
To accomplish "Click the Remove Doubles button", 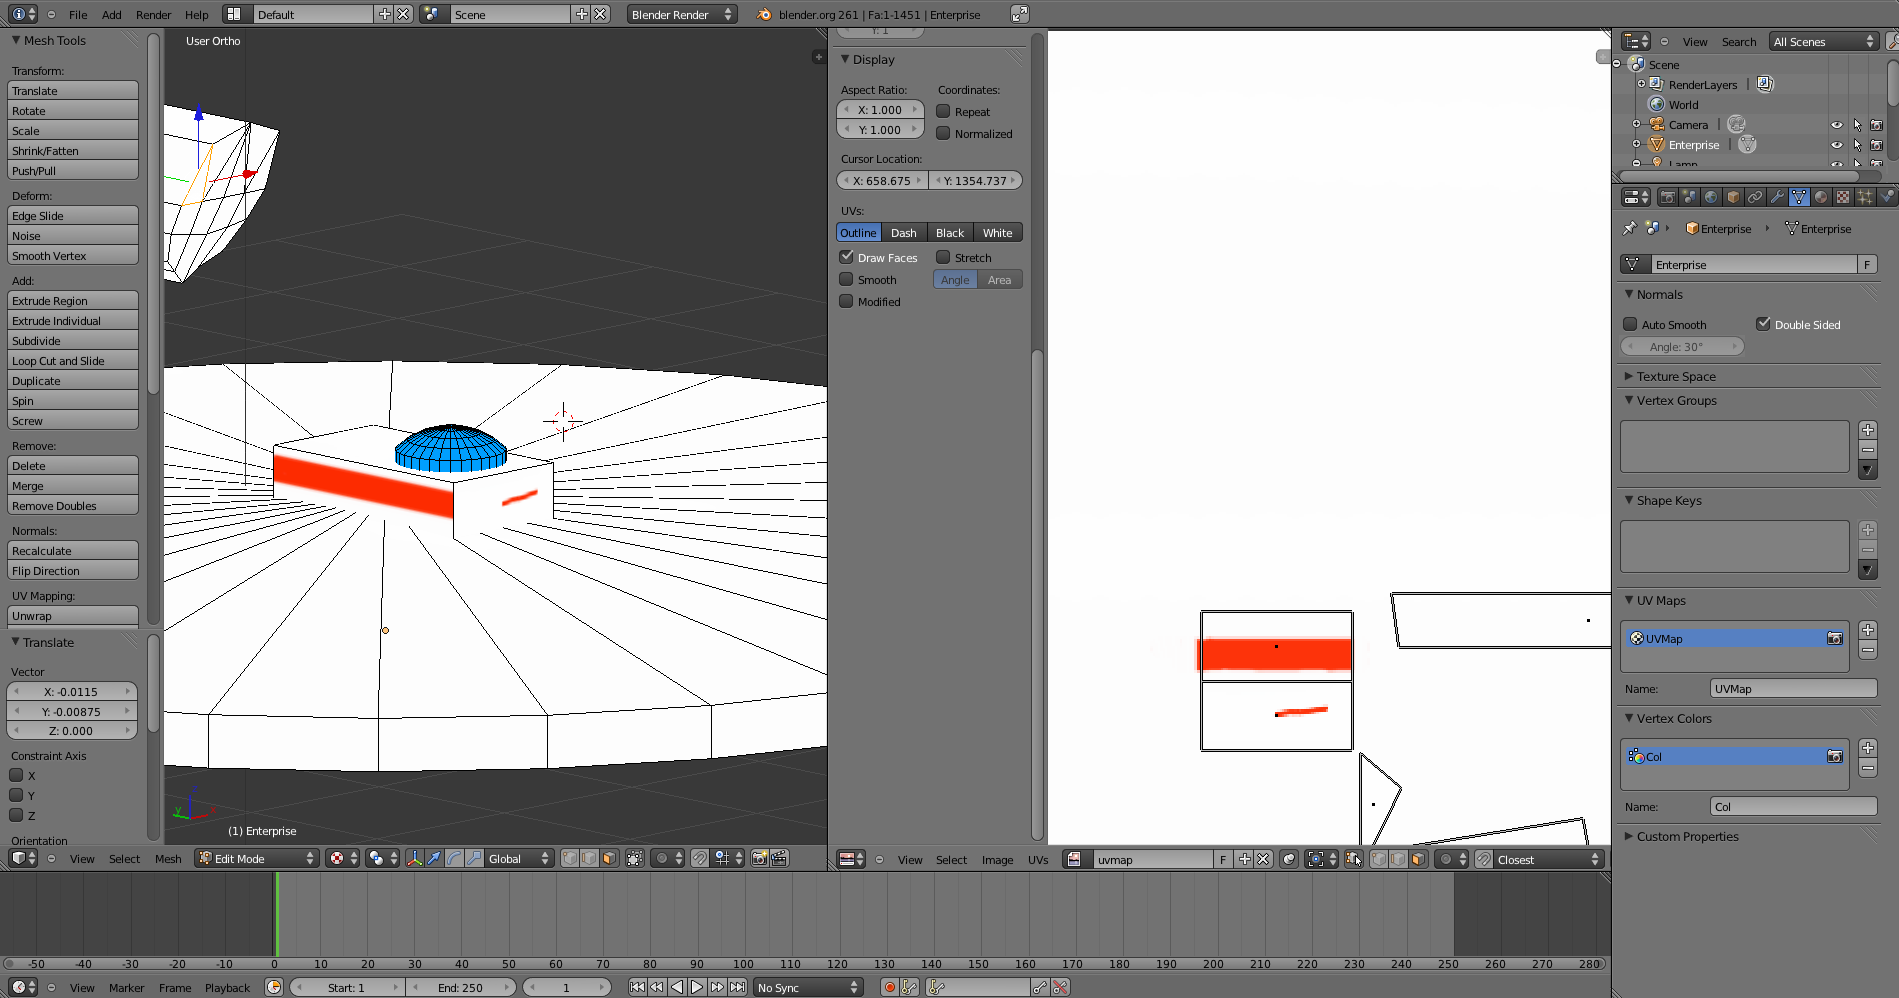I will tap(73, 505).
